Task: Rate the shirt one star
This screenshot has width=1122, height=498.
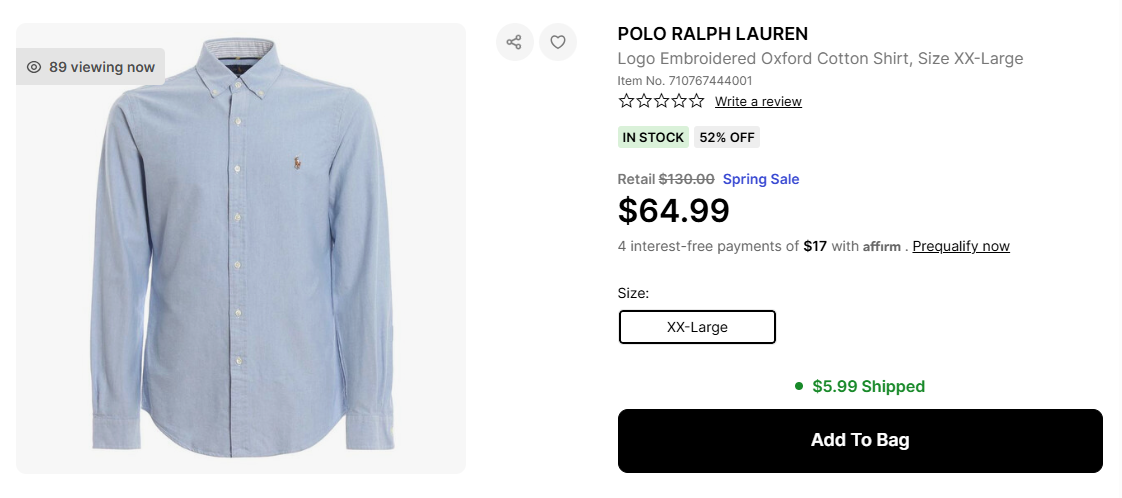Action: 626,101
